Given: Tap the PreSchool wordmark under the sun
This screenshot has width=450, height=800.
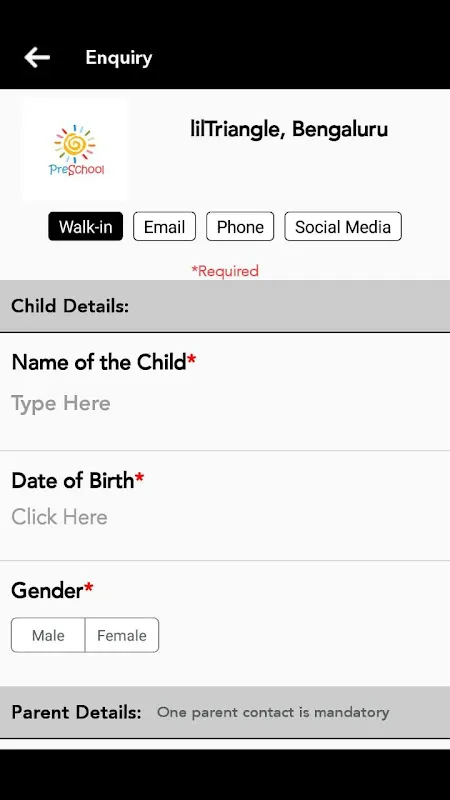Looking at the screenshot, I should pos(77,169).
